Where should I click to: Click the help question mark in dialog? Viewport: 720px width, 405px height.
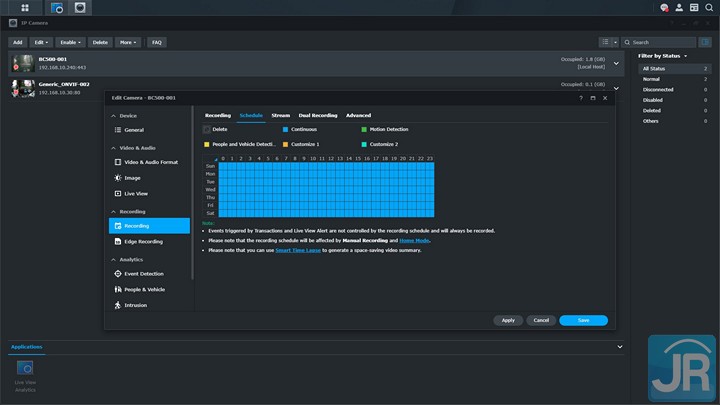[581, 98]
